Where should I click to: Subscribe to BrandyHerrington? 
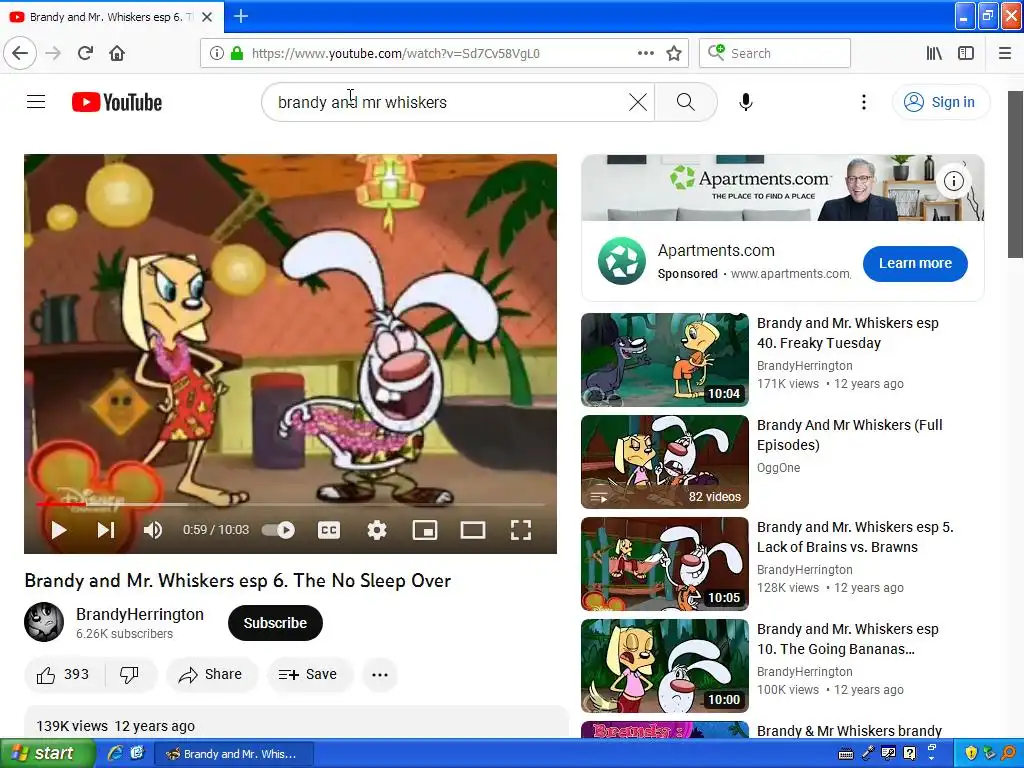coord(275,623)
